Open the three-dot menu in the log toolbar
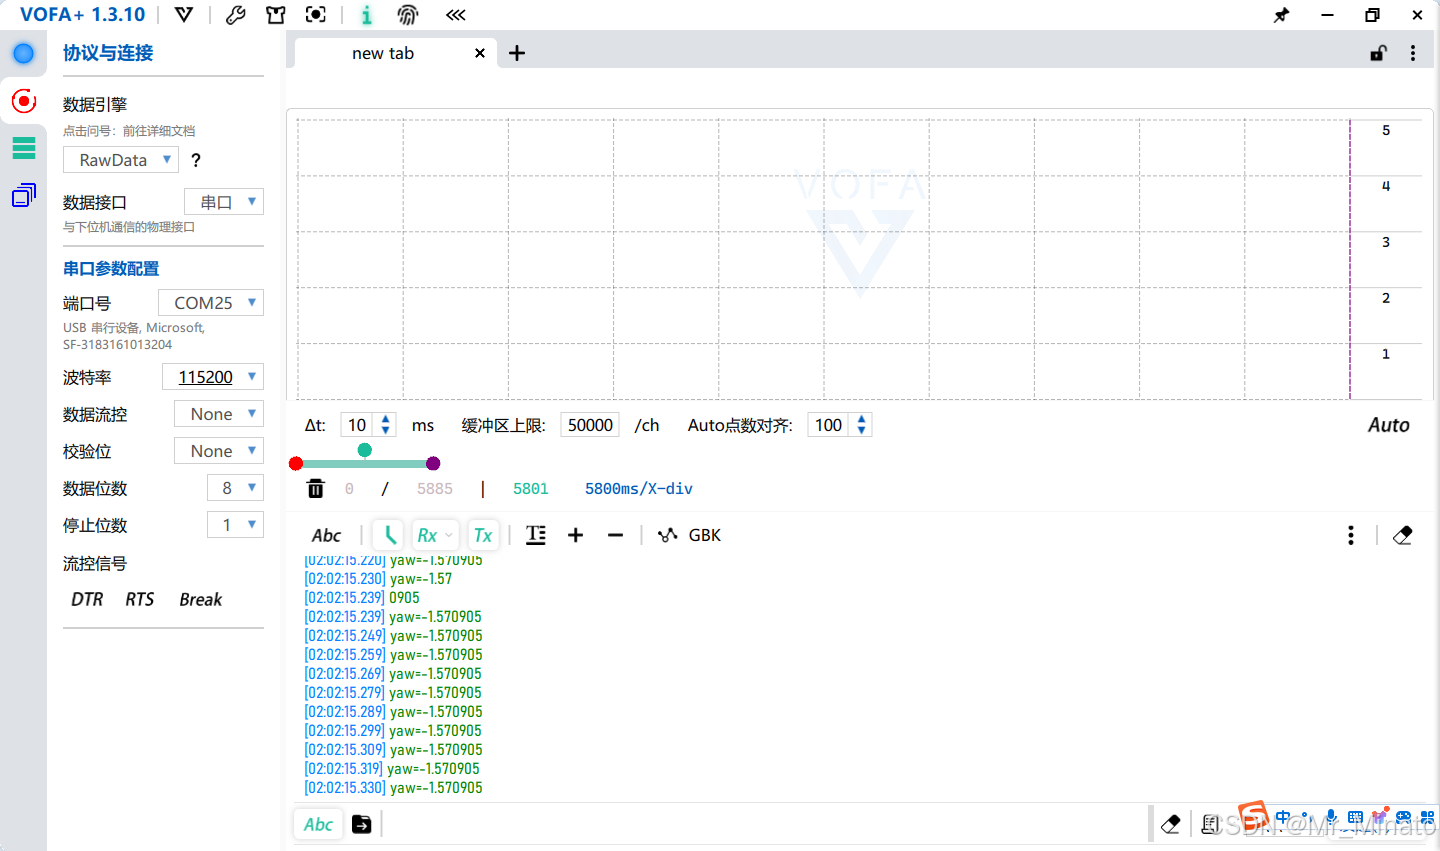 point(1350,535)
